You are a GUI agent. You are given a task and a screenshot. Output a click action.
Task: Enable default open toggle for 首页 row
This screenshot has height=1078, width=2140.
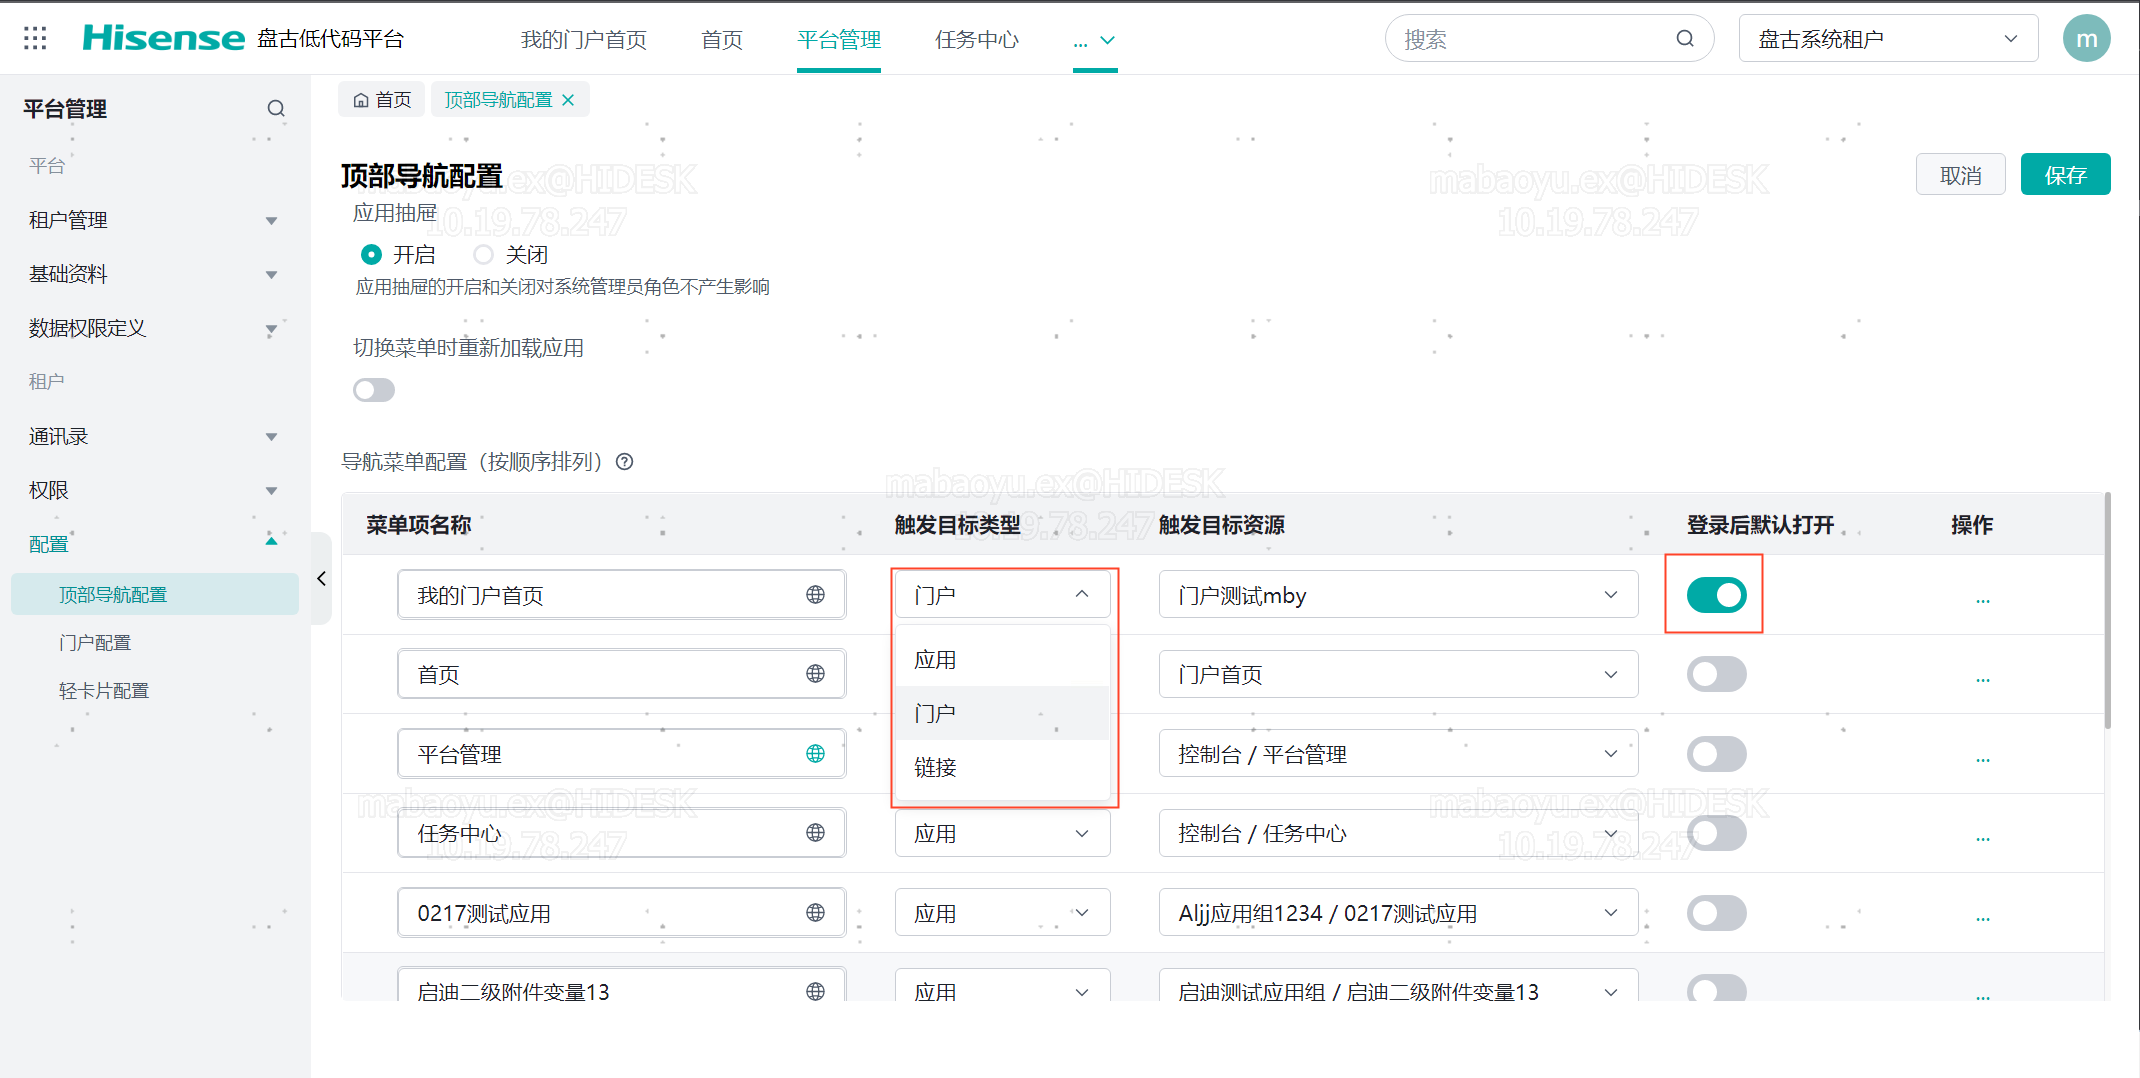[x=1716, y=674]
